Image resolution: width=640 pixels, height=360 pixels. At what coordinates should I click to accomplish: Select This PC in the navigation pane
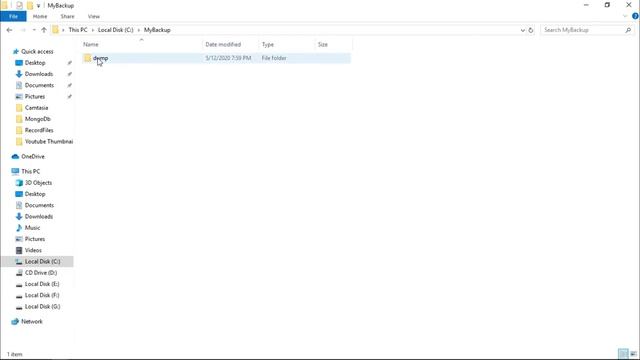(30, 171)
